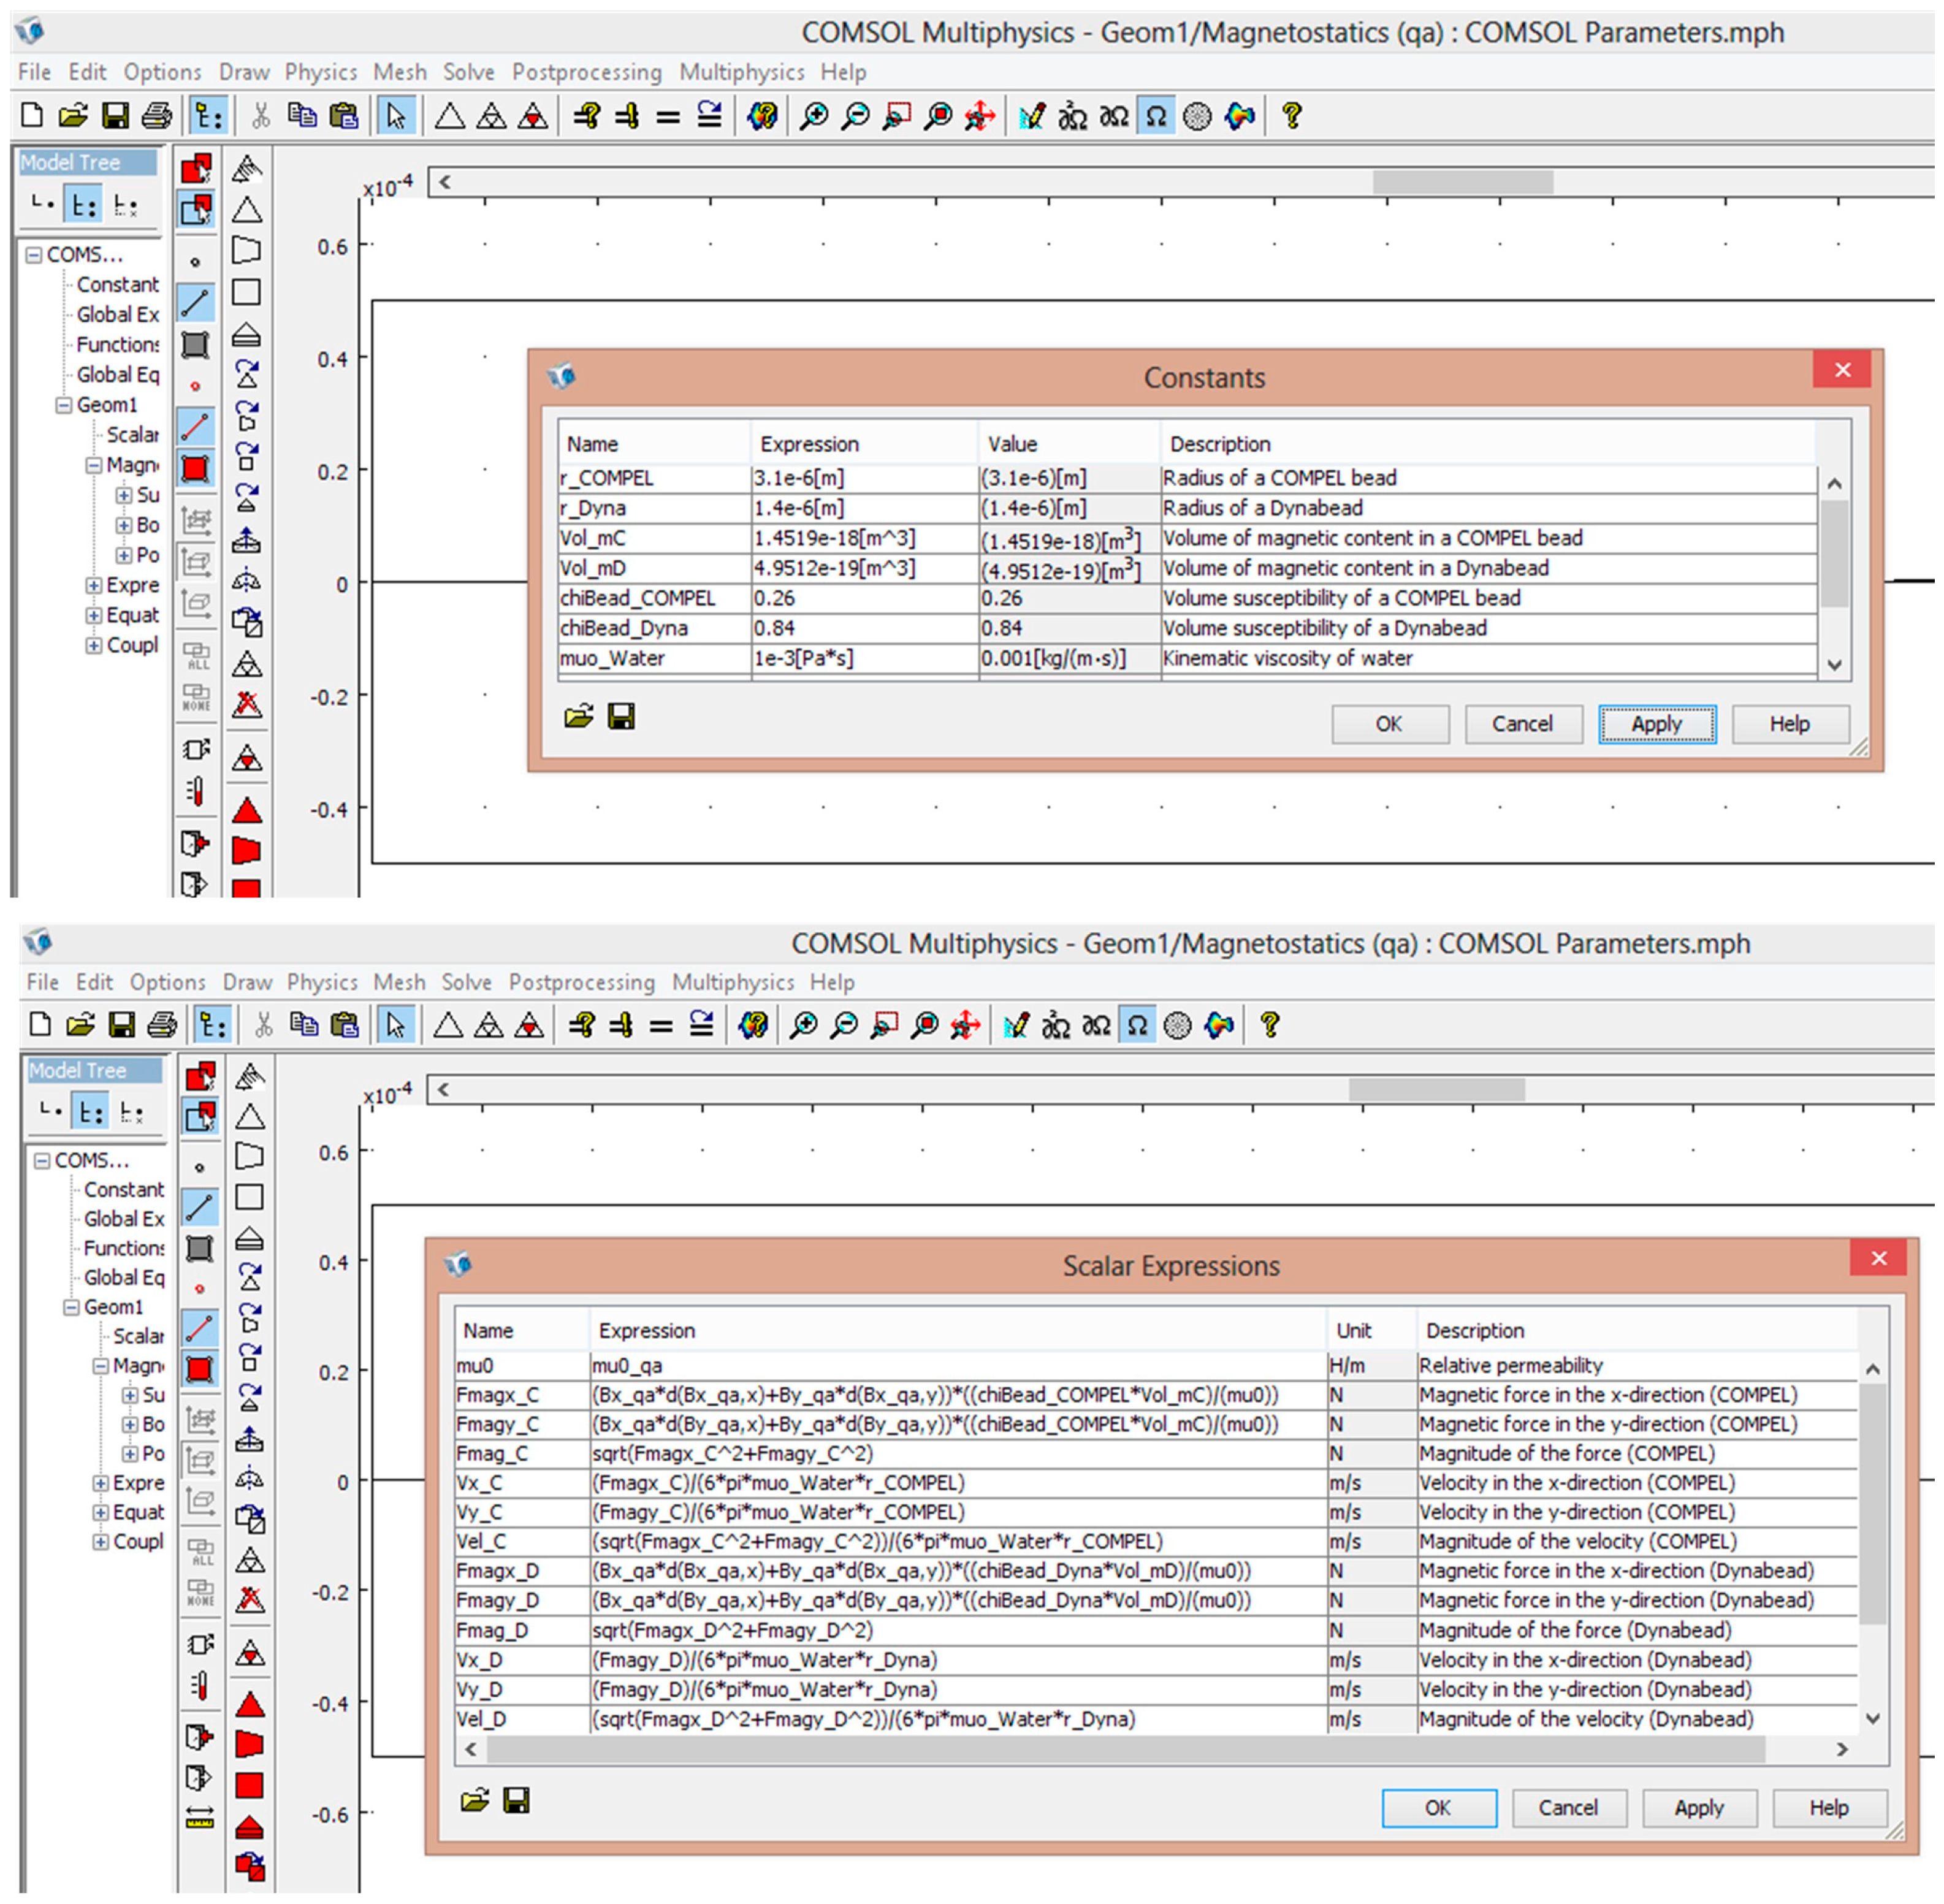Open the Postprocessing menu in the upper window
The width and height of the screenshot is (1944, 1904).
point(586,72)
